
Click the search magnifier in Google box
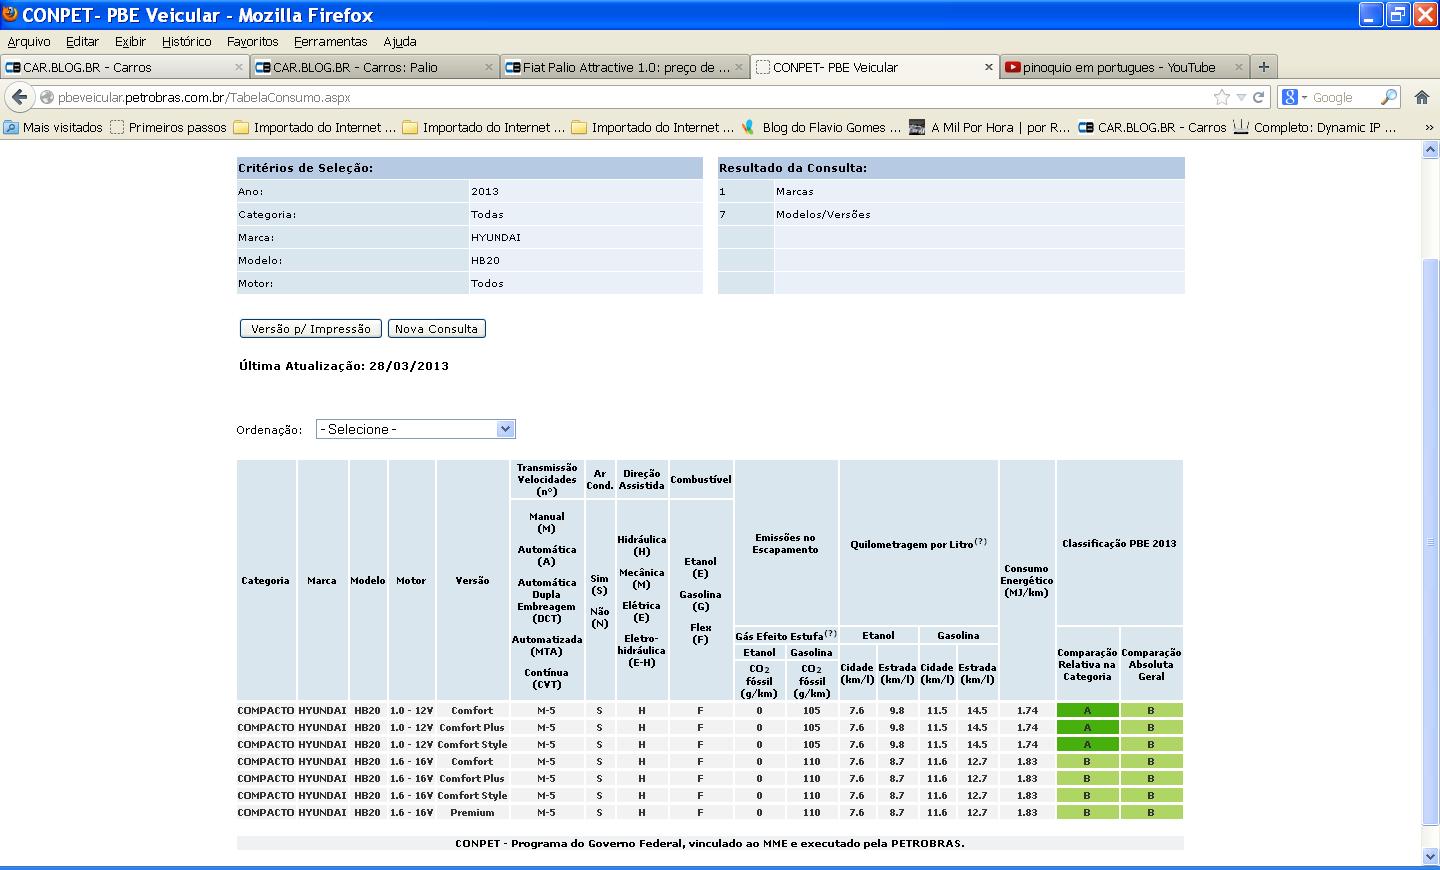pos(1389,97)
